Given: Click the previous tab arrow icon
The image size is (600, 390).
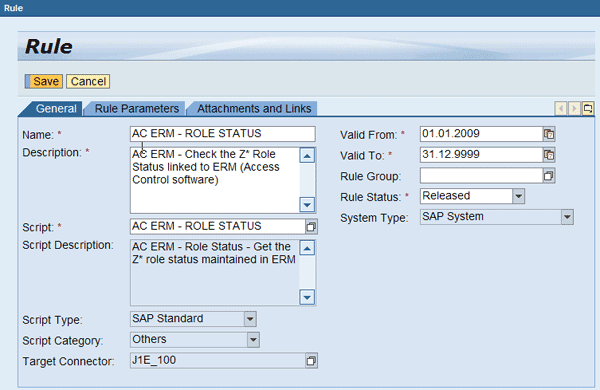Looking at the screenshot, I should tap(561, 109).
